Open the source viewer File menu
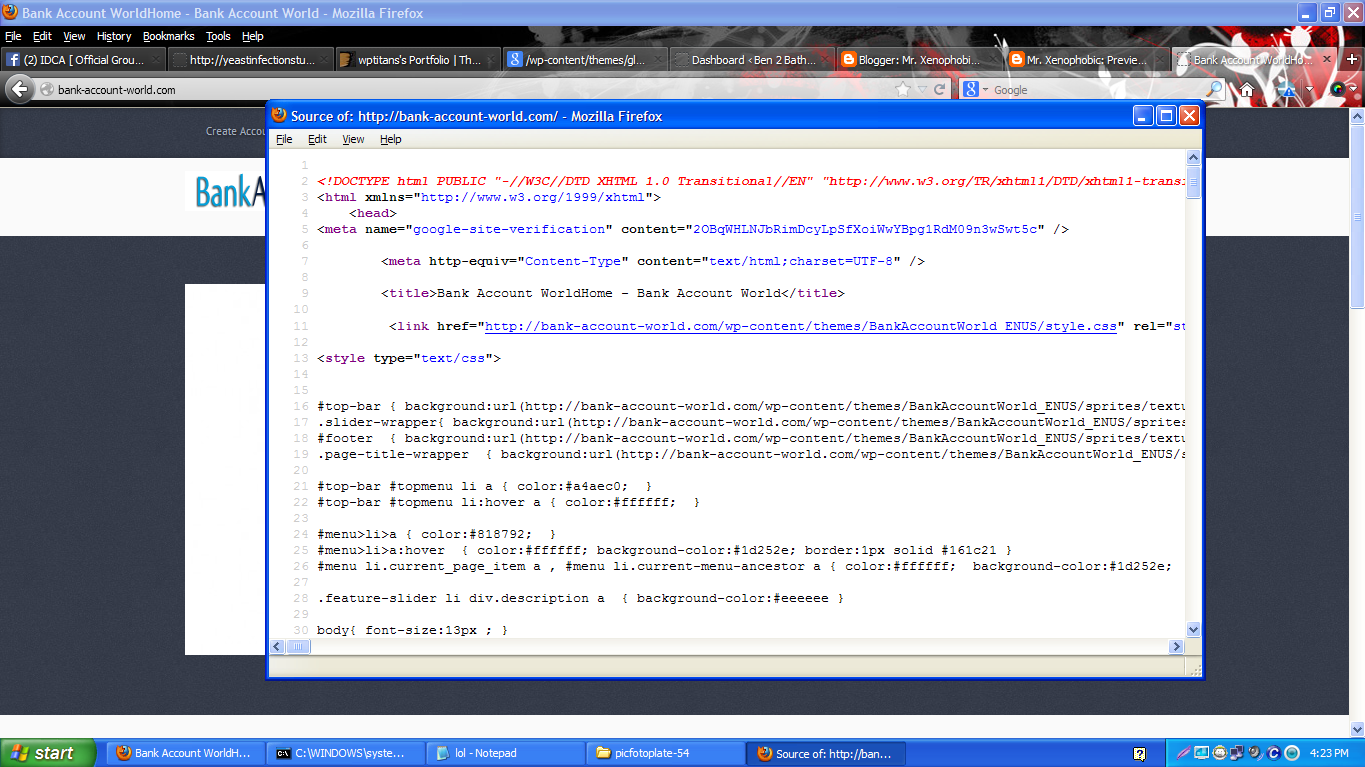 coord(284,139)
